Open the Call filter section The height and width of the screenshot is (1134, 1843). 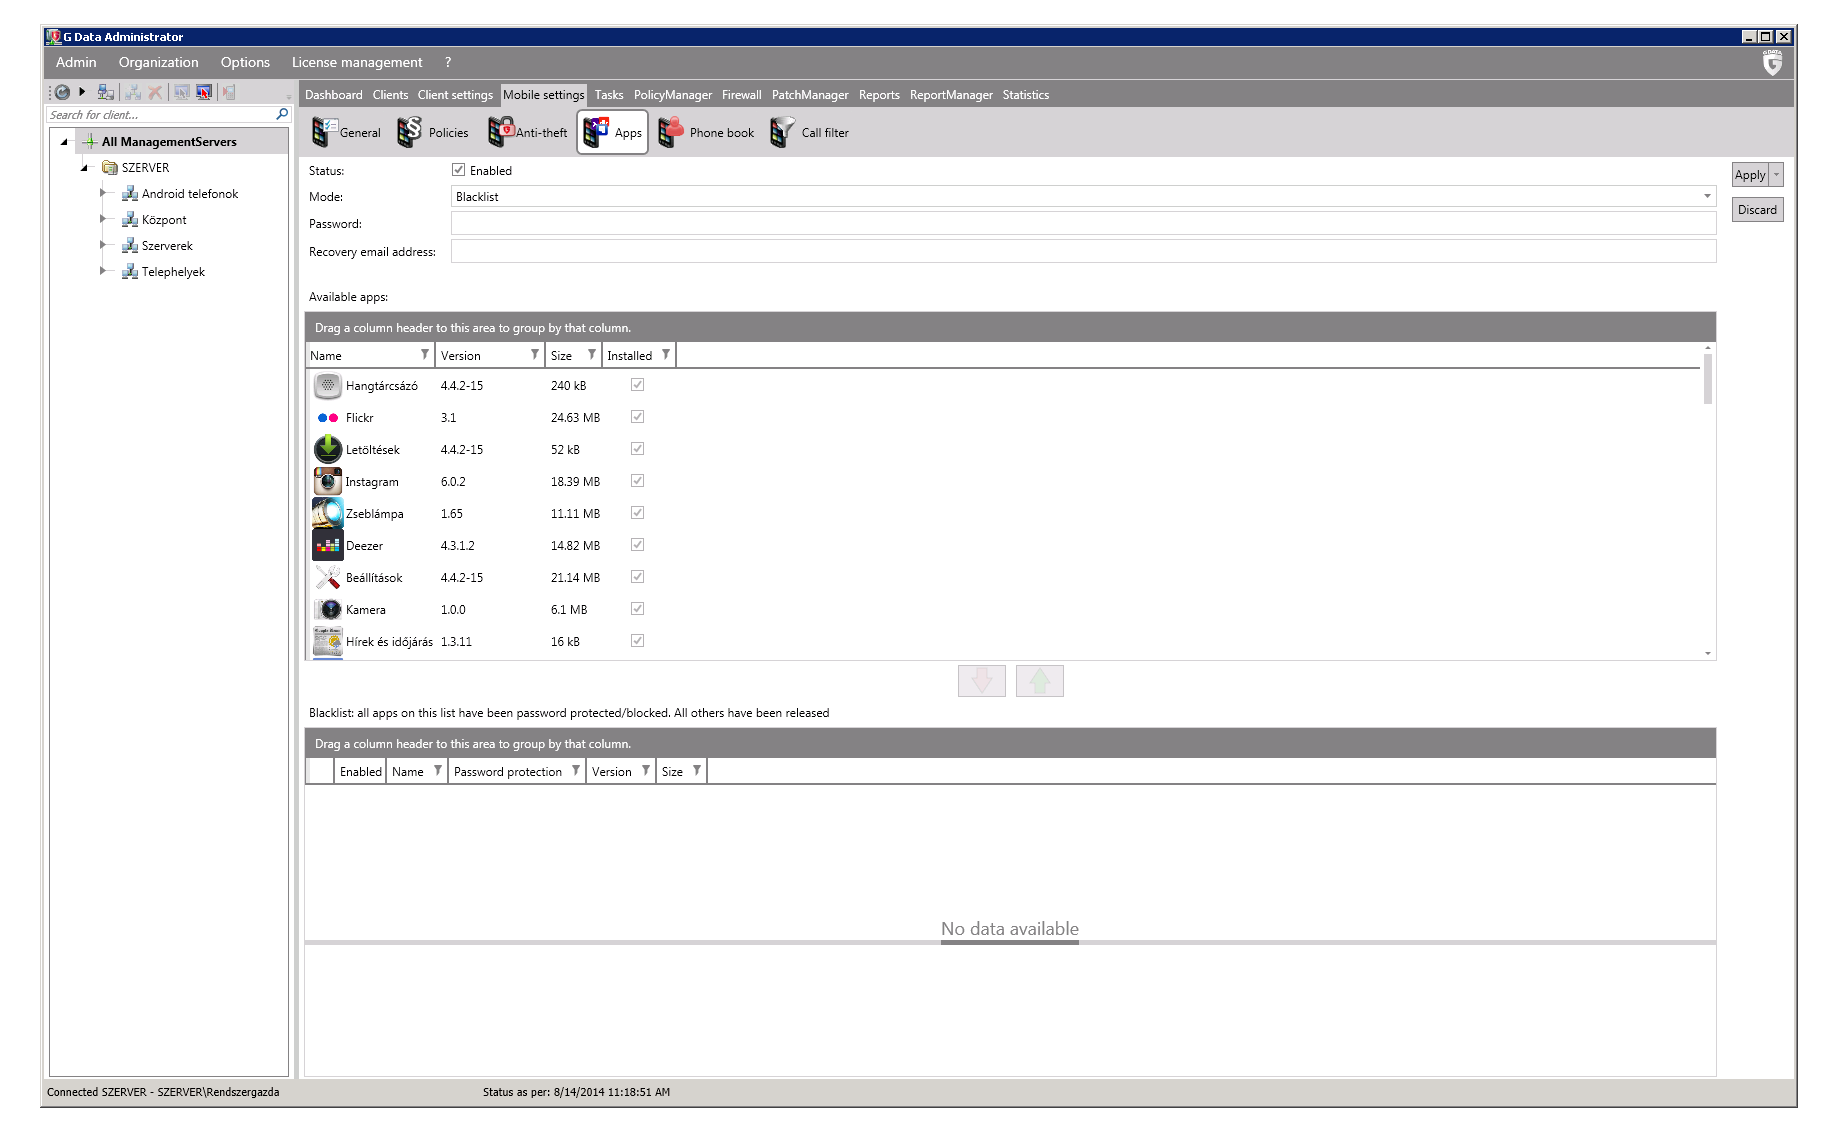pos(810,132)
